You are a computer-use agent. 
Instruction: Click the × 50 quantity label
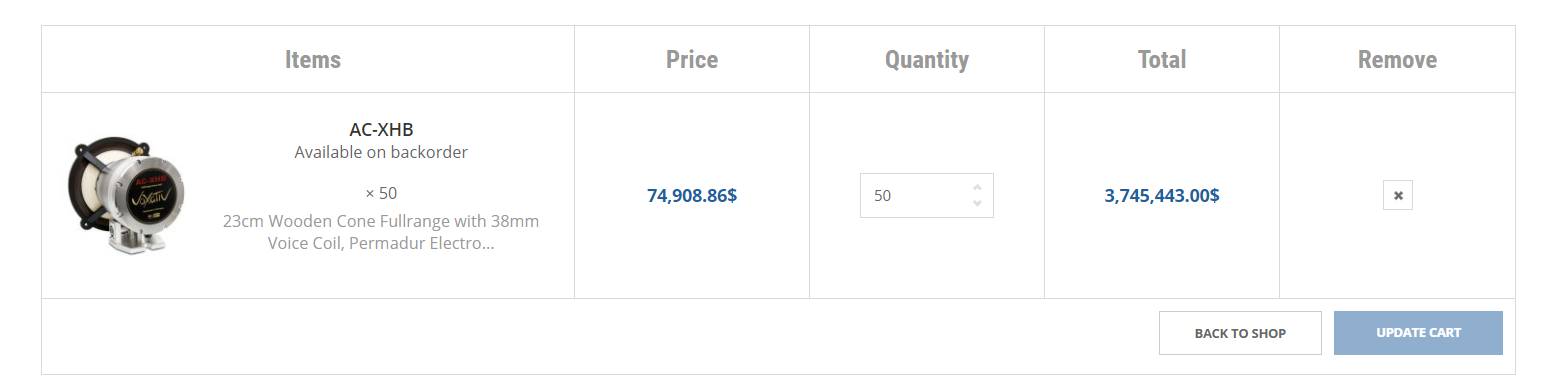pyautogui.click(x=381, y=193)
